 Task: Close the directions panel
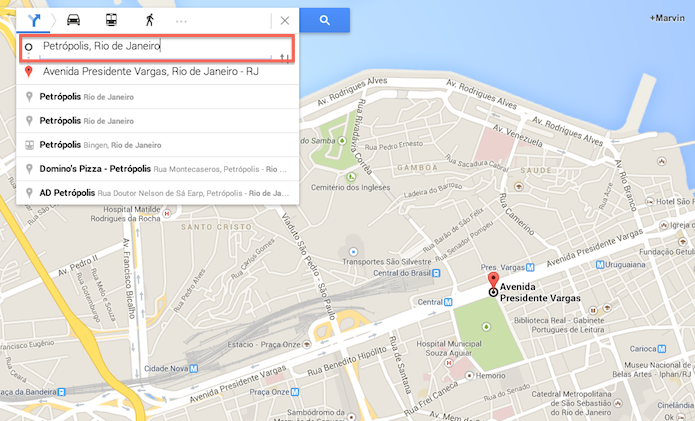[285, 20]
